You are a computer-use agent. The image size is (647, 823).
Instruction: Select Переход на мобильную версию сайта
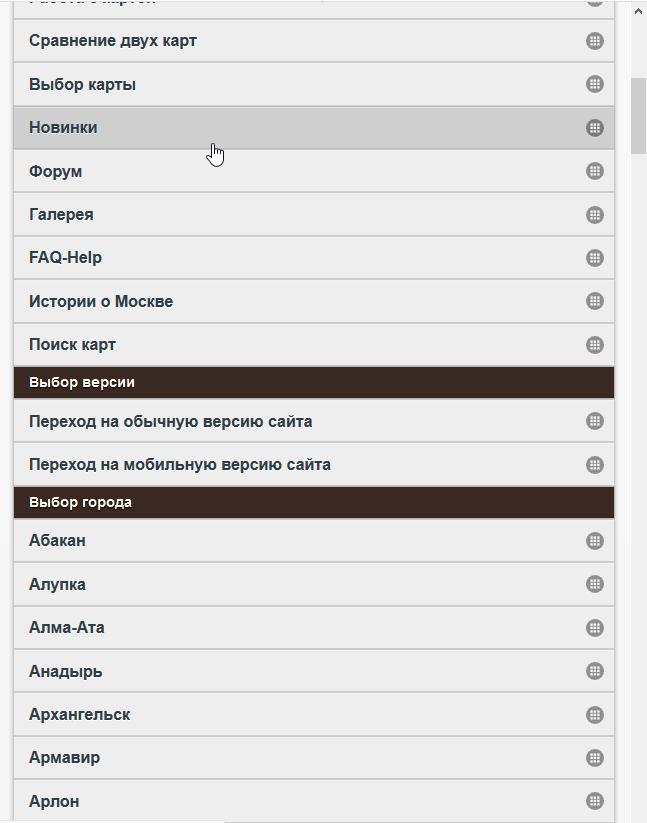180,464
